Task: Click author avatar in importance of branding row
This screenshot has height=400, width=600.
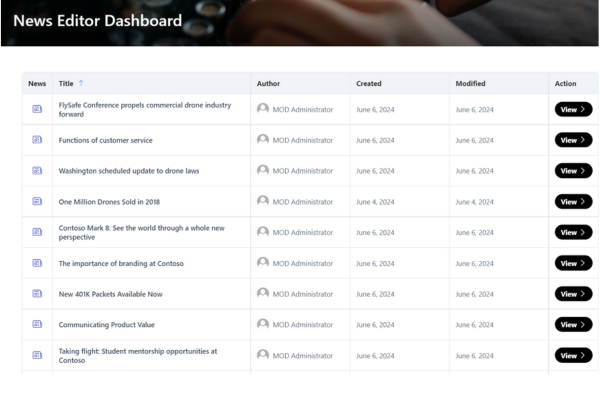Action: [x=263, y=263]
